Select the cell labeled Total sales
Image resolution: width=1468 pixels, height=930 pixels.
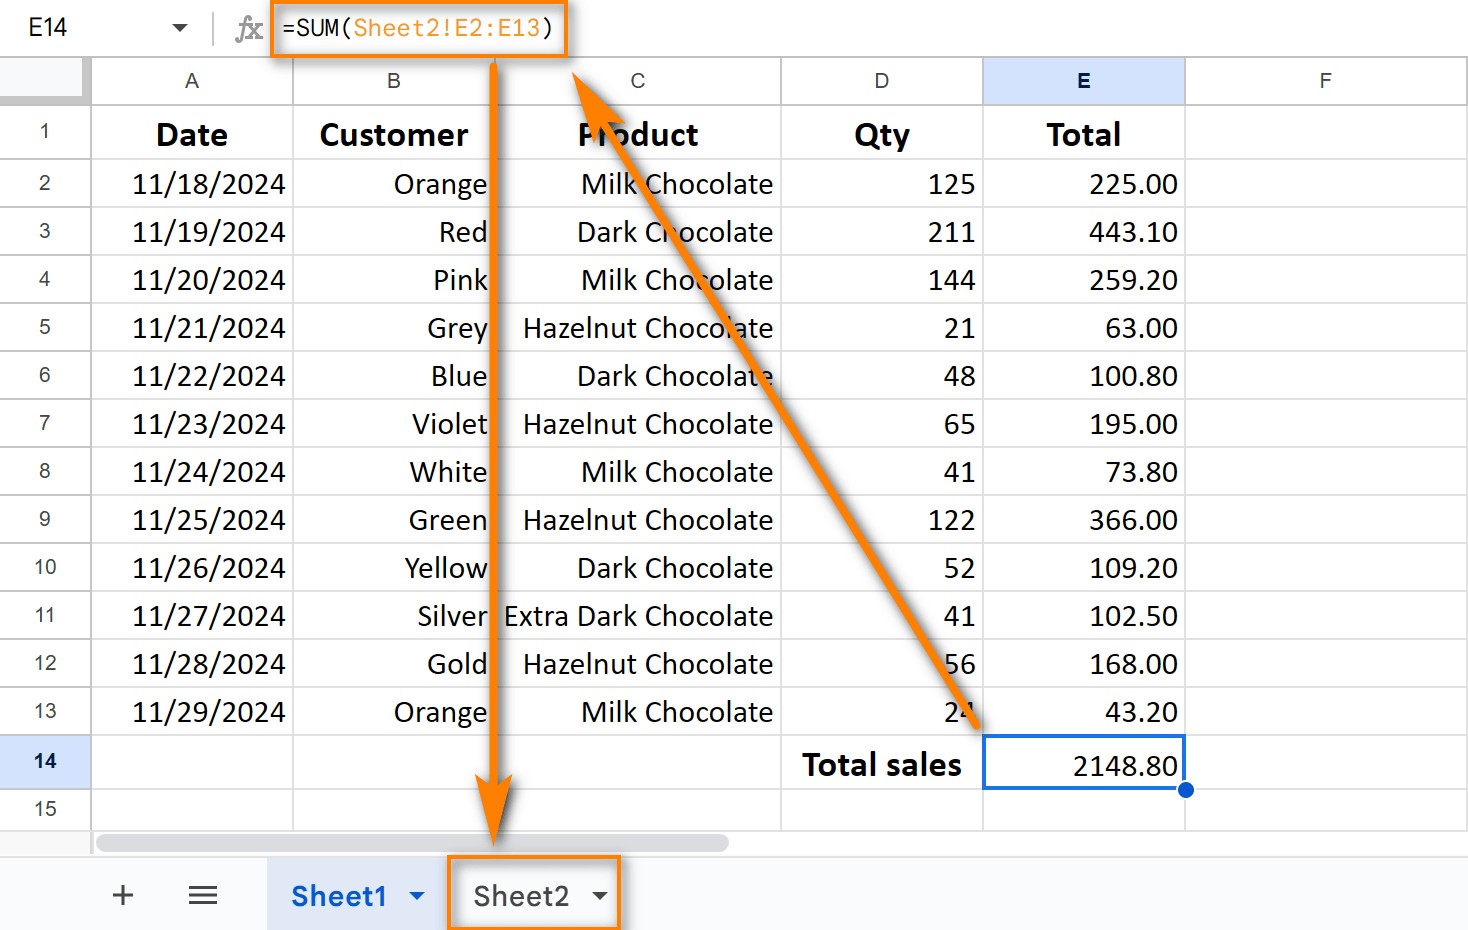881,762
